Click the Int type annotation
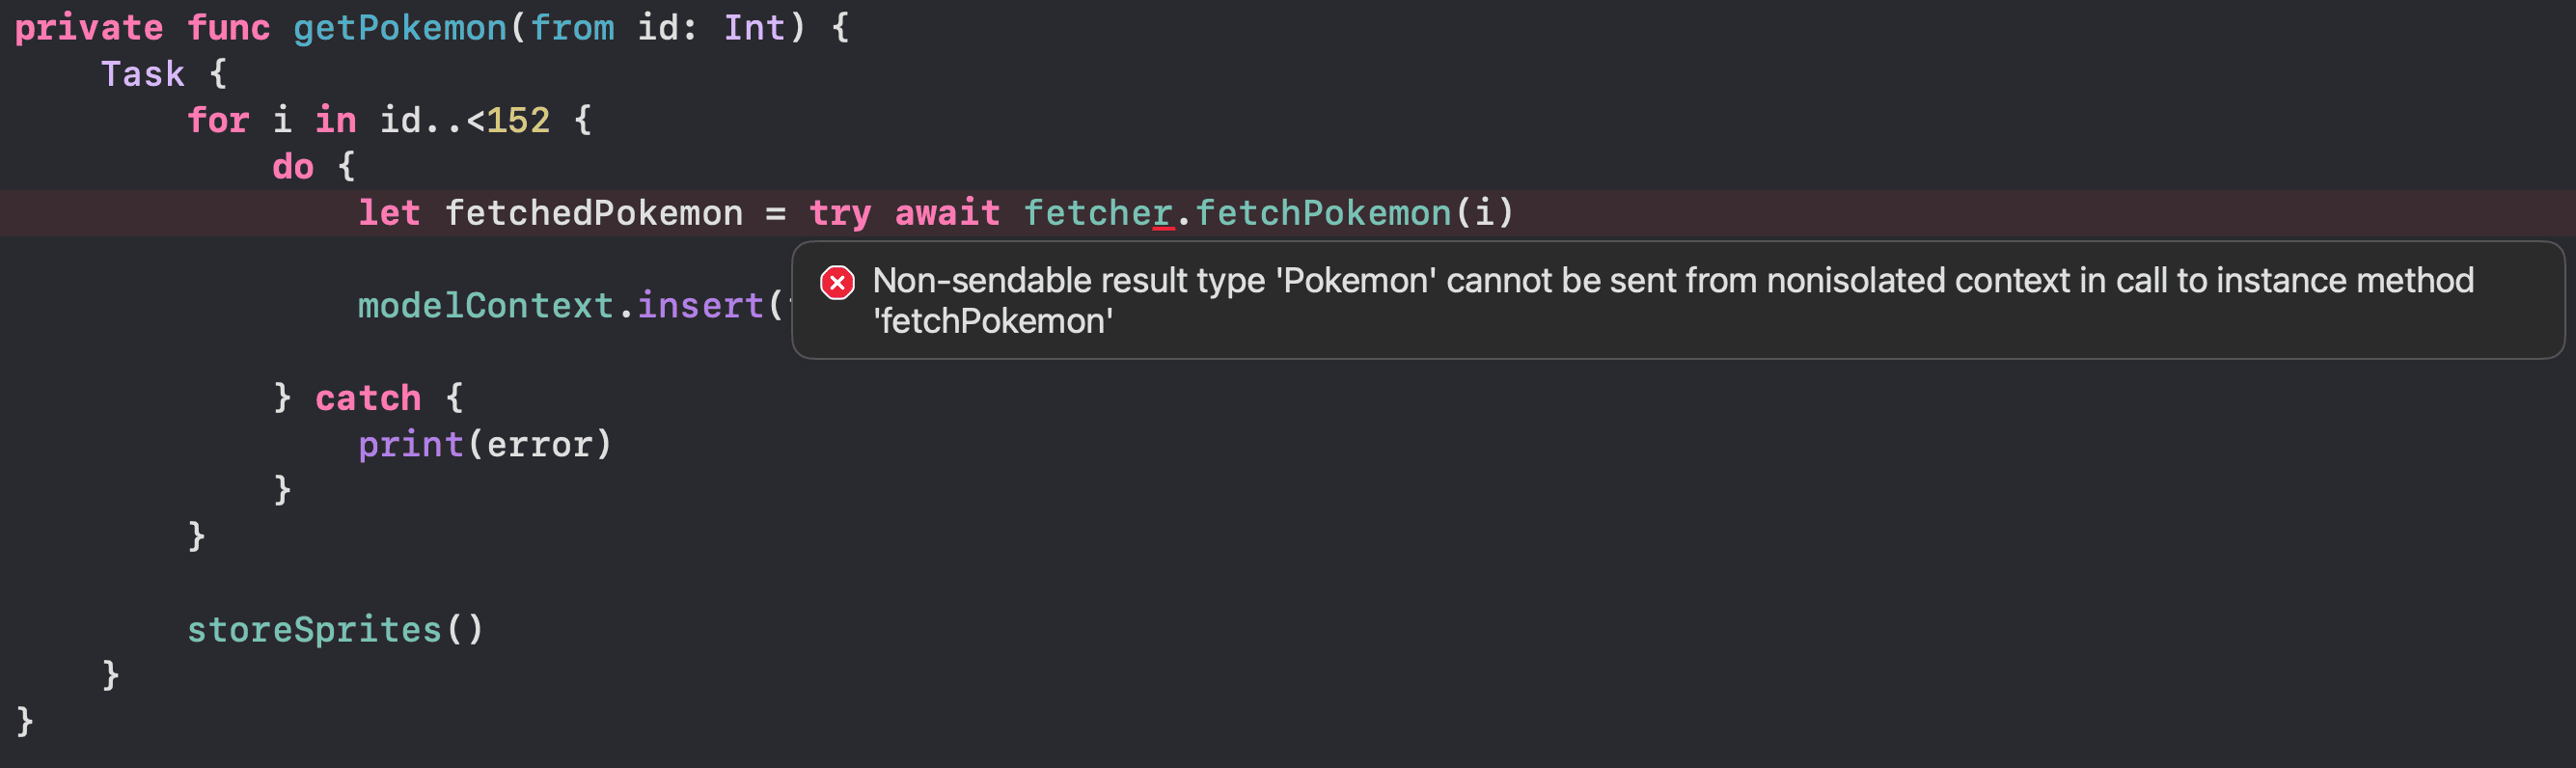This screenshot has width=2576, height=768. [754, 28]
